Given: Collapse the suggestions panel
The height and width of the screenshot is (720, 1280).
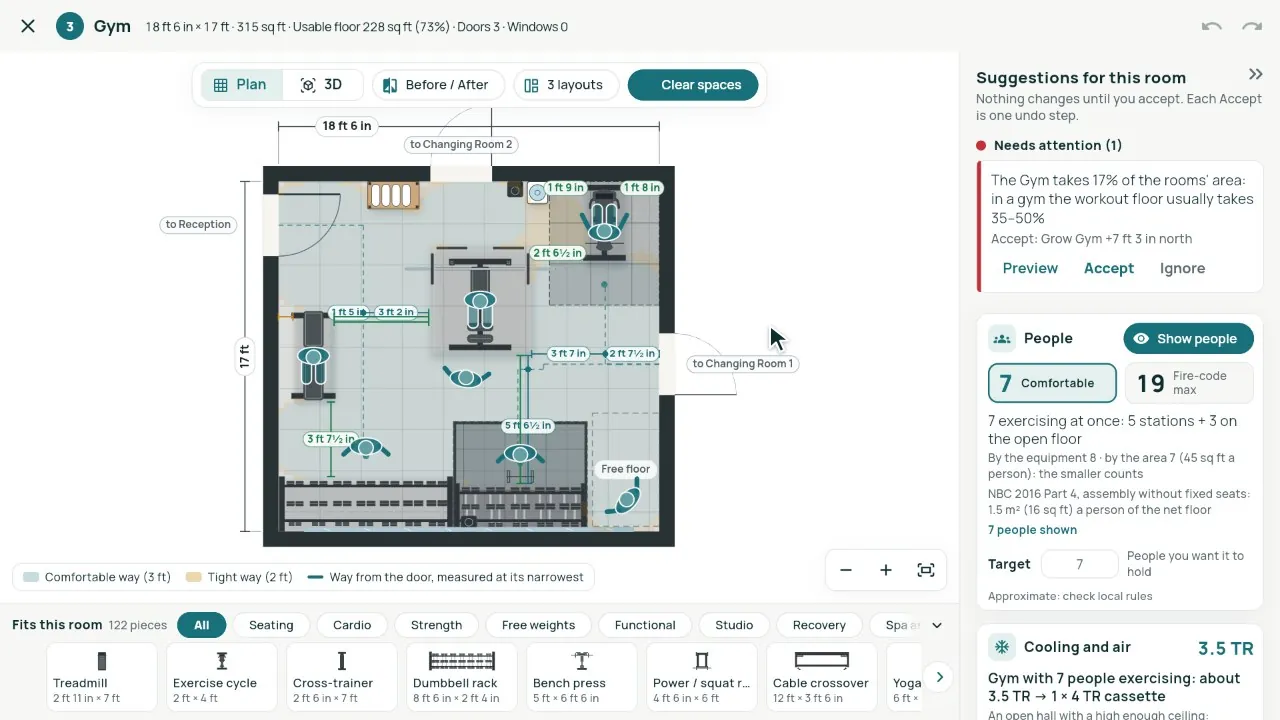Looking at the screenshot, I should [1255, 74].
